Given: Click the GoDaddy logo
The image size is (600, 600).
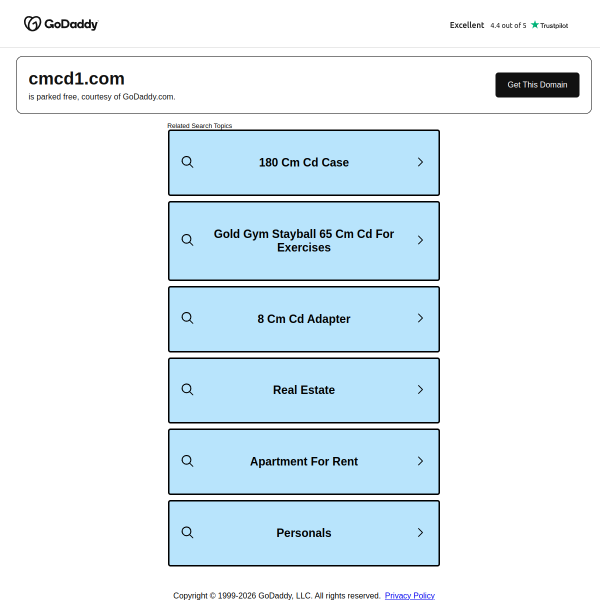Looking at the screenshot, I should pyautogui.click(x=61, y=24).
